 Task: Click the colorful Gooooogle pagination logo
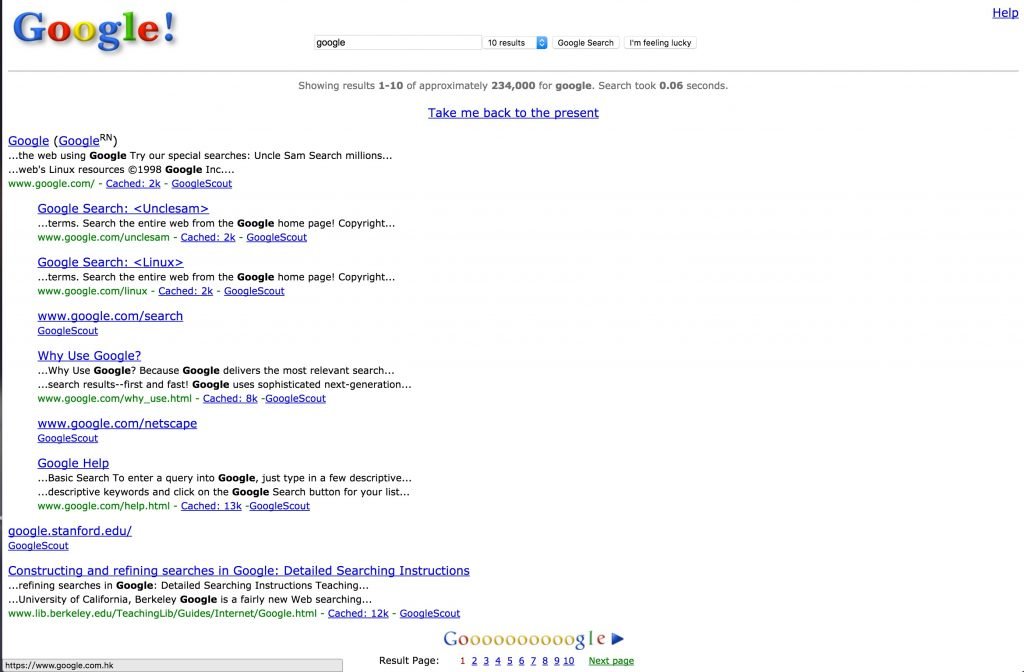tap(525, 639)
